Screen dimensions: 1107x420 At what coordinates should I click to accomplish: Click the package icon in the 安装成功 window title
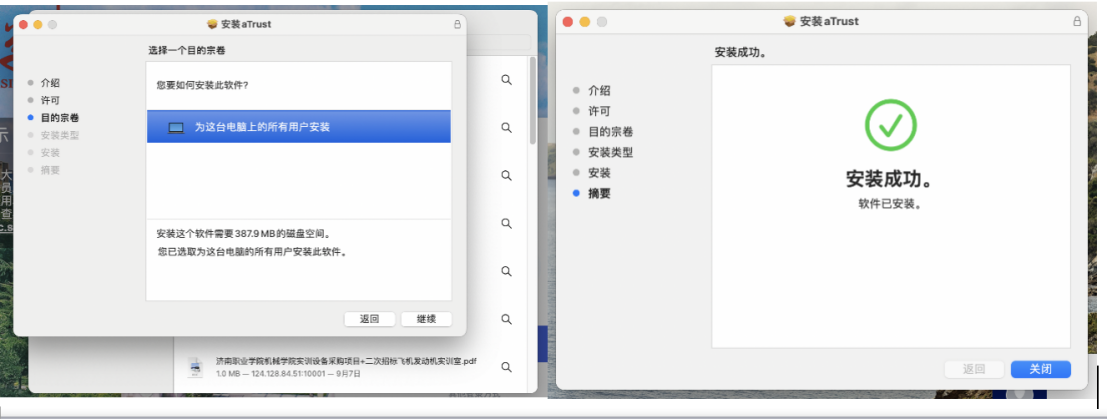(789, 21)
